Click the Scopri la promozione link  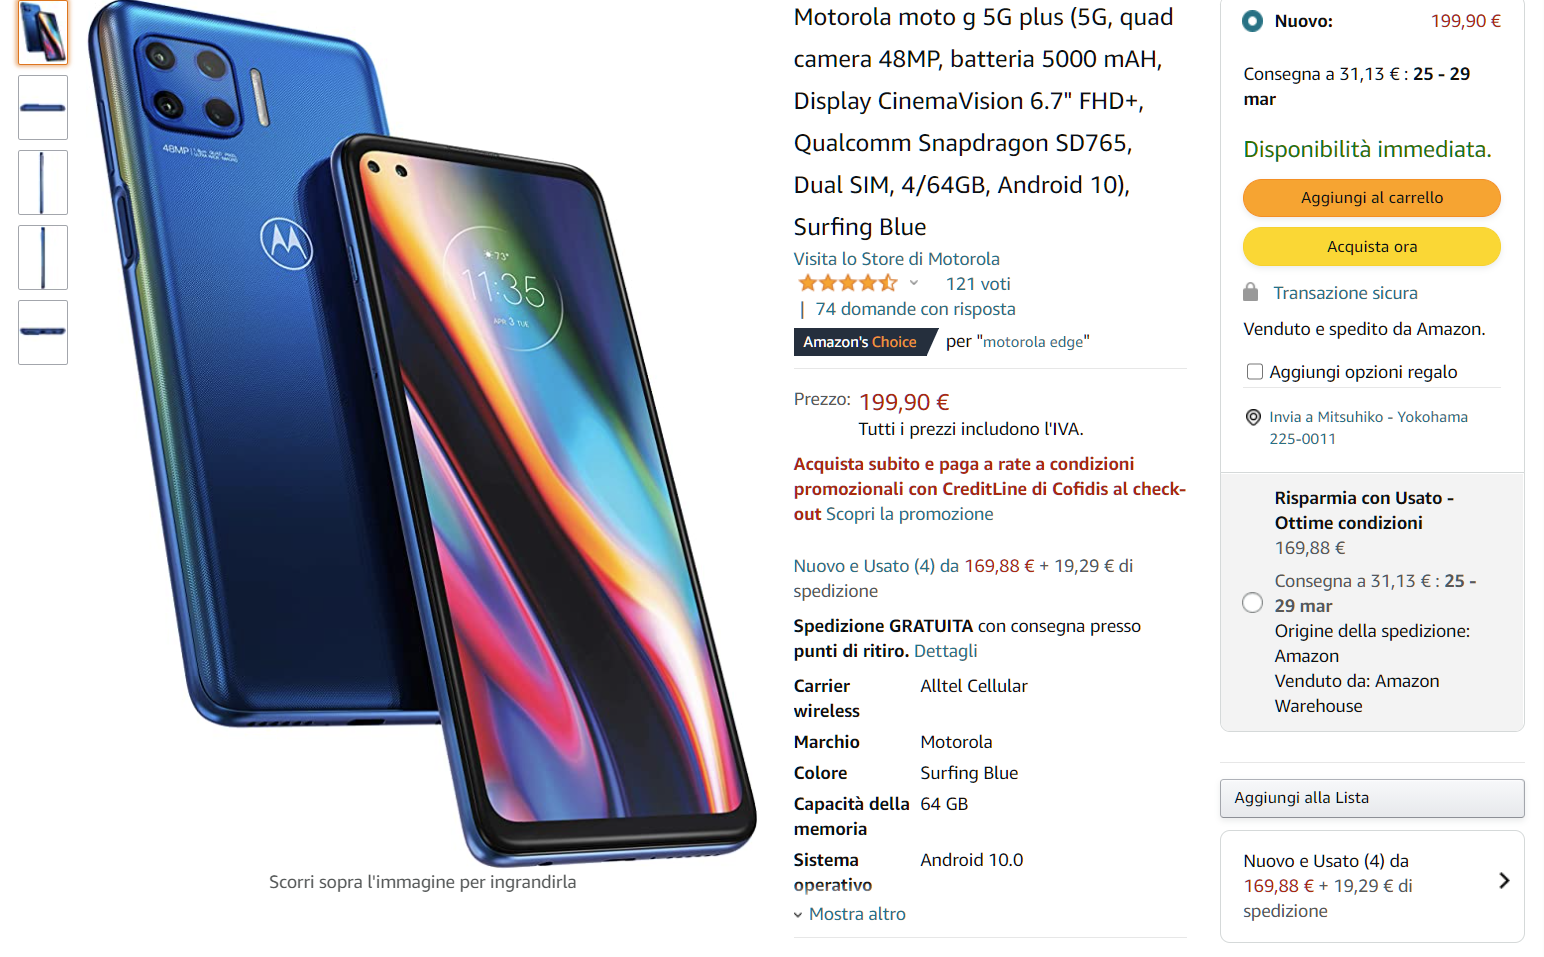[x=910, y=514]
